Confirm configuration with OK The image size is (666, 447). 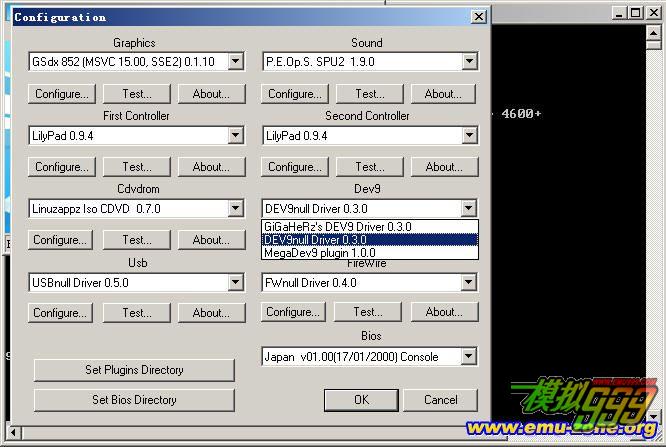[361, 400]
